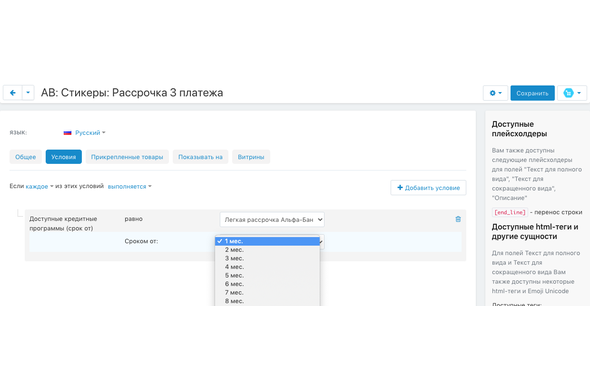This screenshot has height=391, width=590.
Task: Click the page title АВ: Стикеры
Action: click(132, 93)
